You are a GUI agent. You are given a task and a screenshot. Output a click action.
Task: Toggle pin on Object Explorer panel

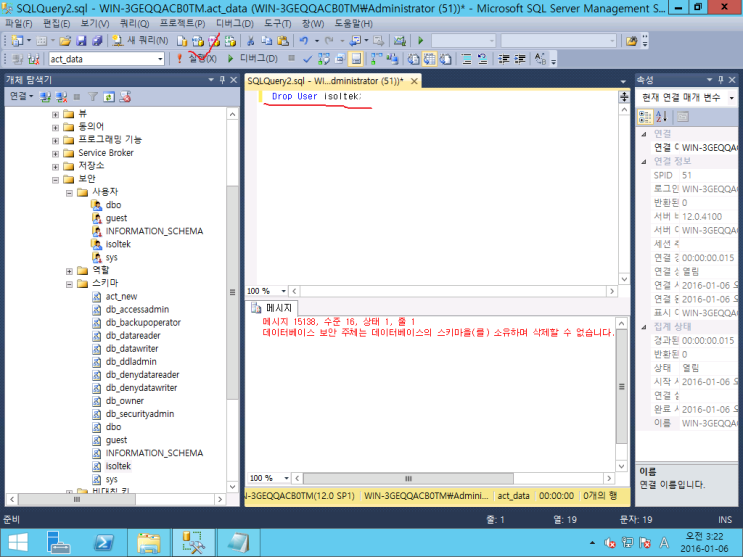(222, 80)
